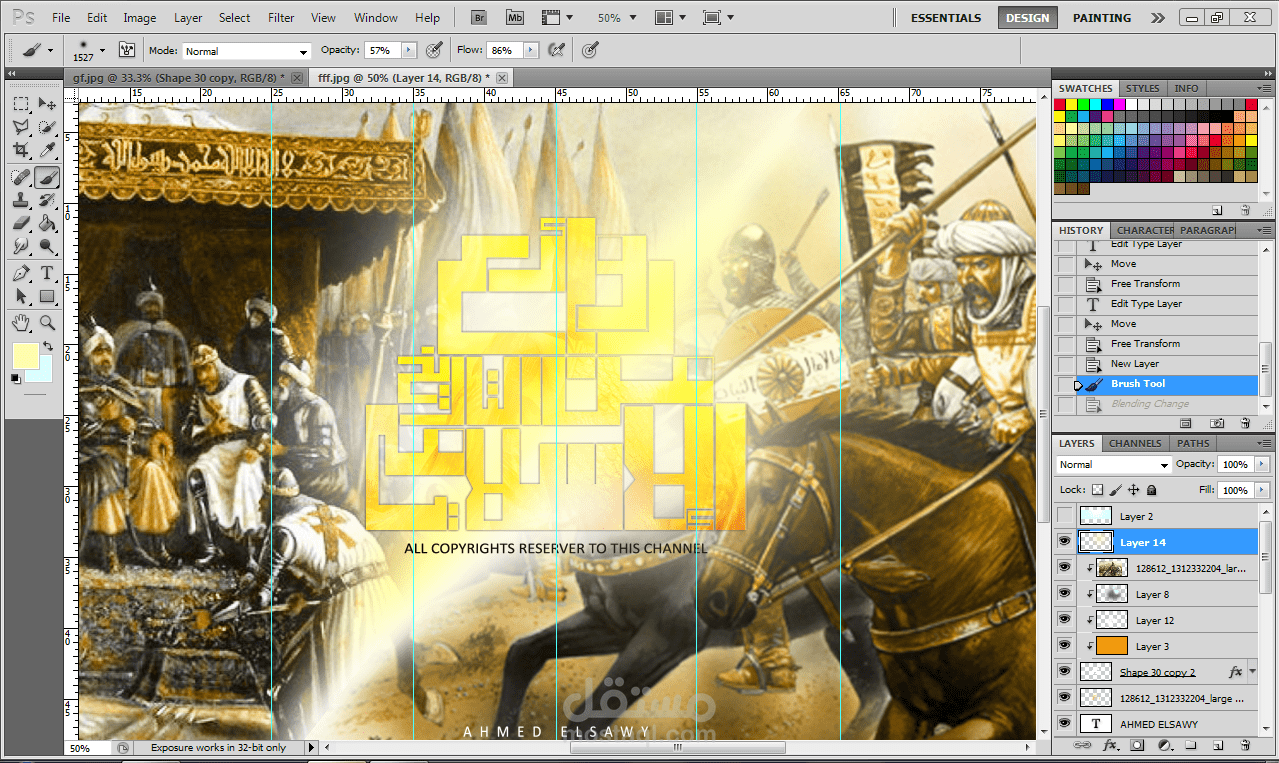Select the Paint Bucket tool

[47, 223]
